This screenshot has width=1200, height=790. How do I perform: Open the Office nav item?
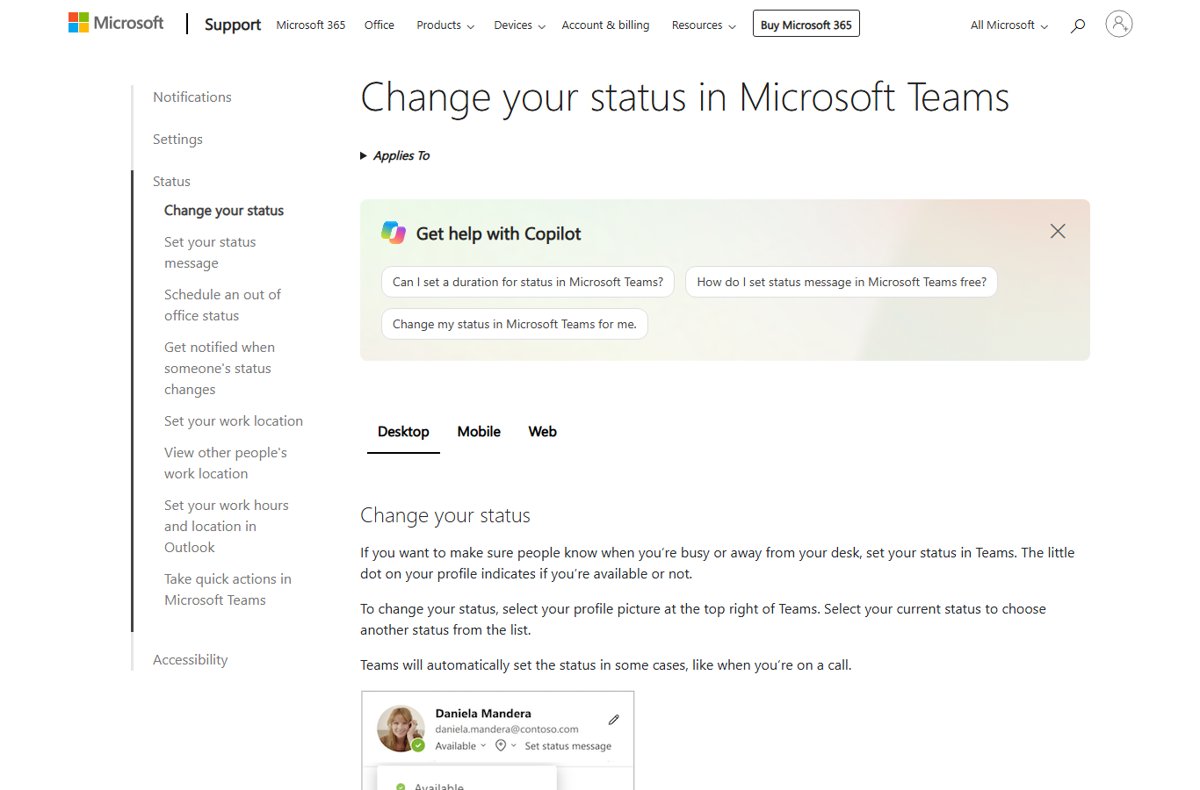coord(379,25)
